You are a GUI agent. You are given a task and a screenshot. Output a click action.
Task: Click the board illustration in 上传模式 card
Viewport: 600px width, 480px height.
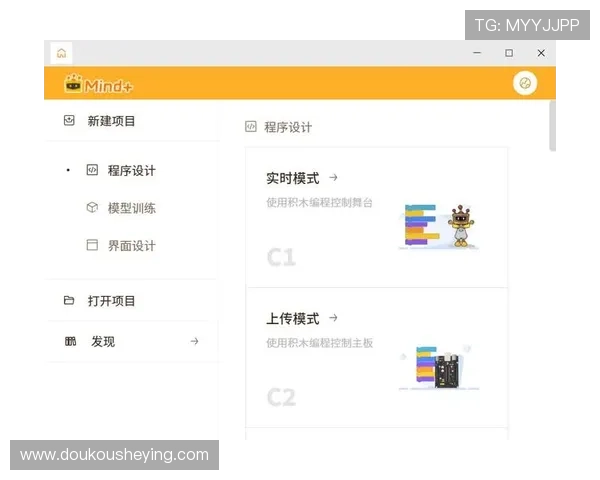point(439,367)
